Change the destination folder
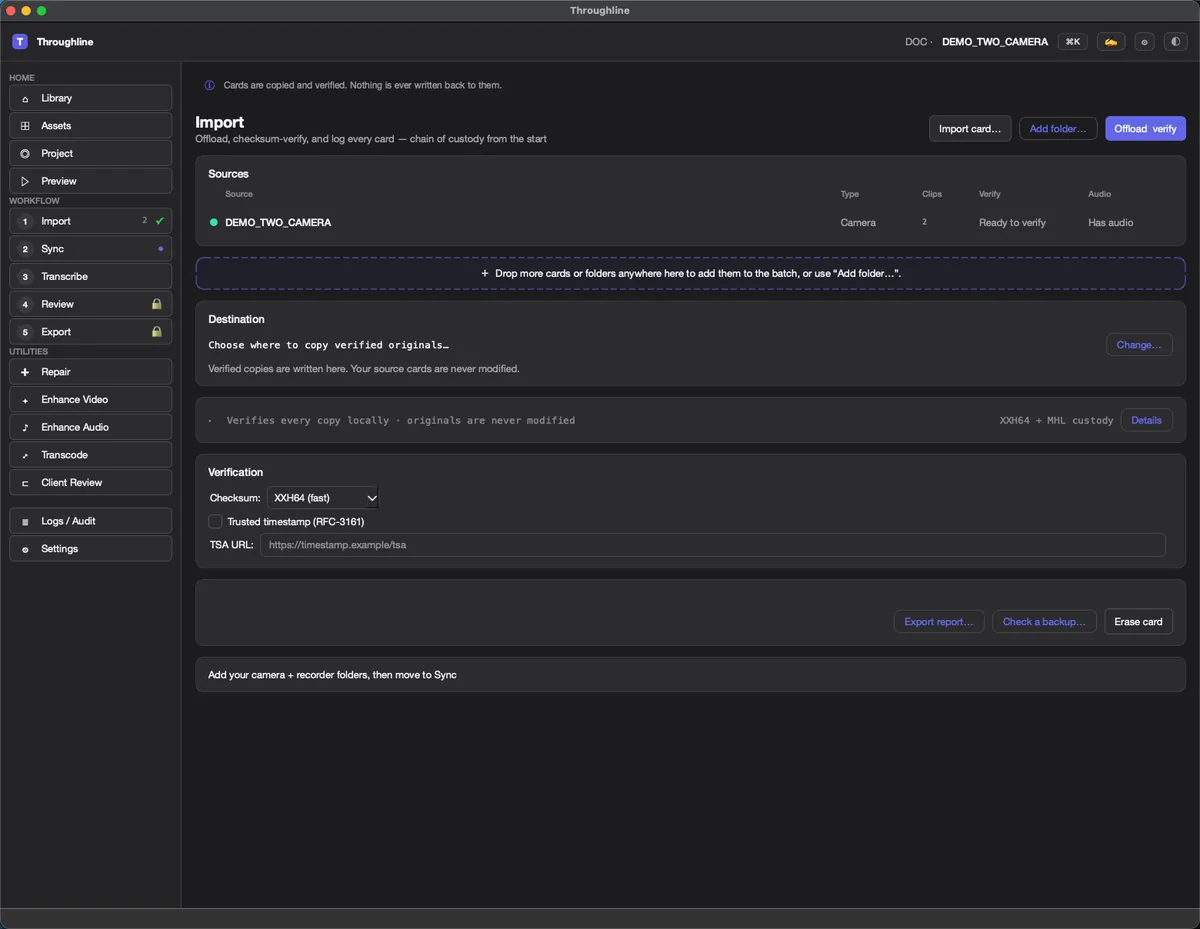 [1139, 345]
